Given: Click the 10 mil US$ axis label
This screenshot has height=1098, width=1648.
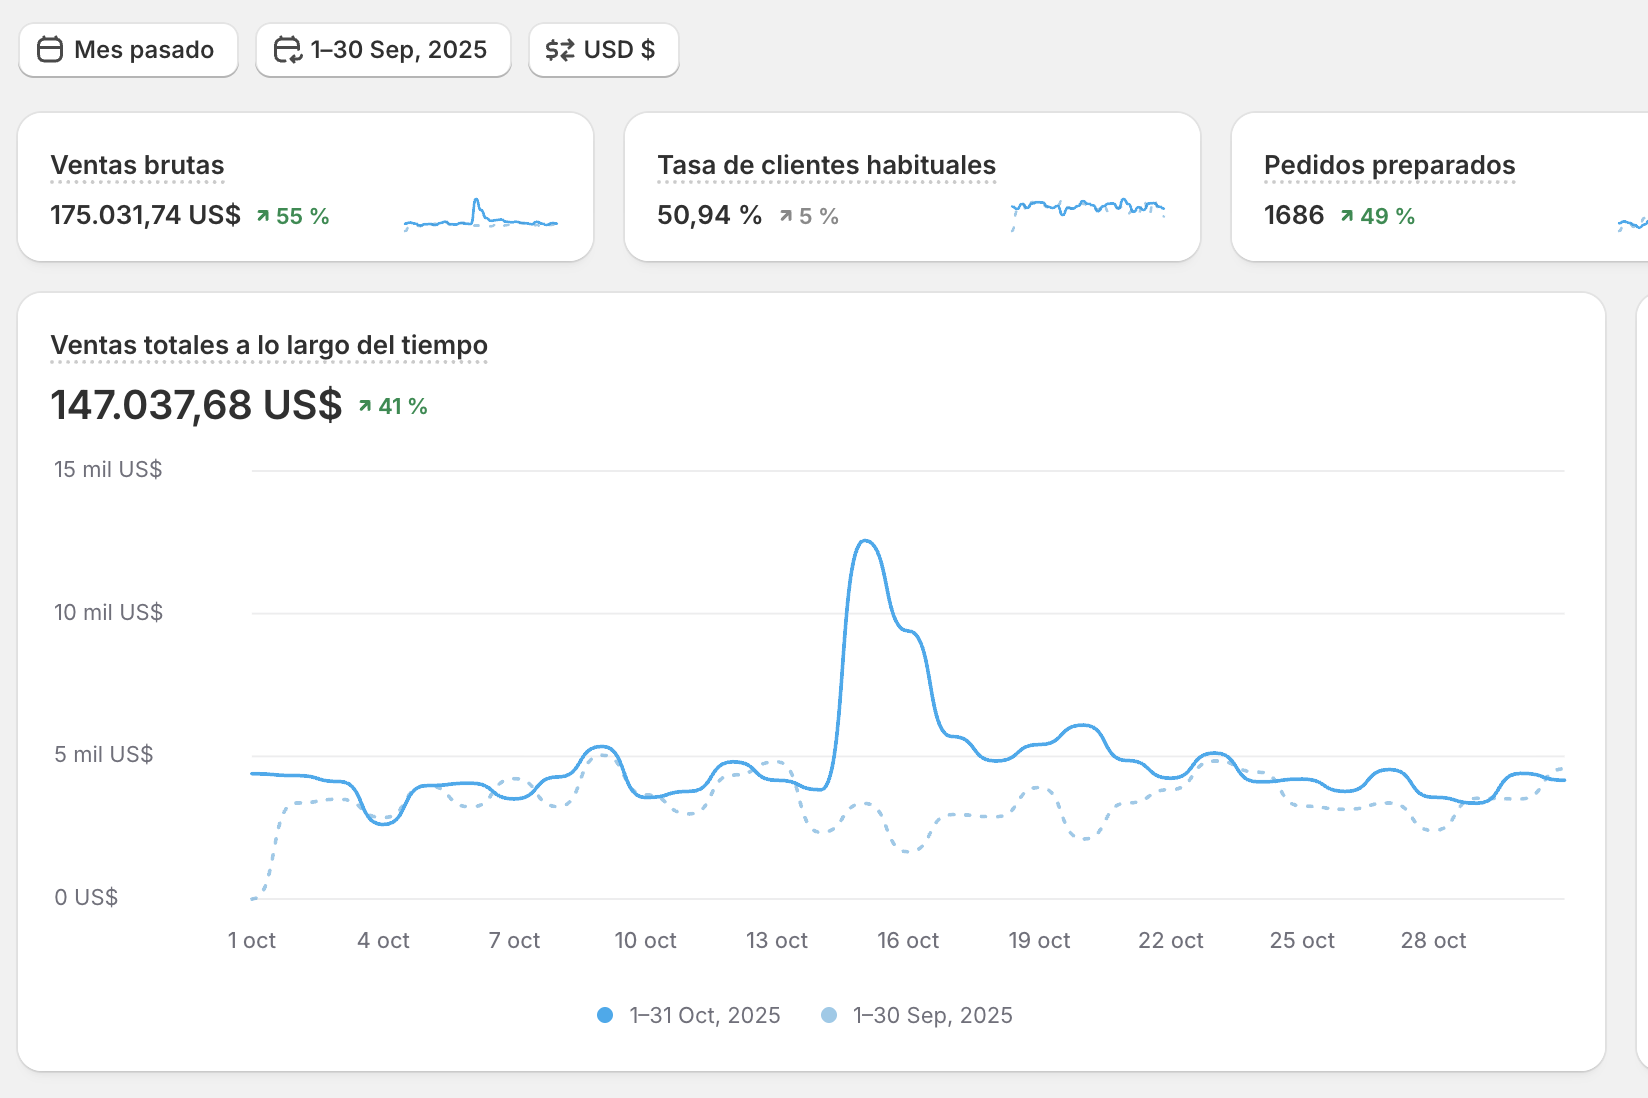Looking at the screenshot, I should coord(108,612).
